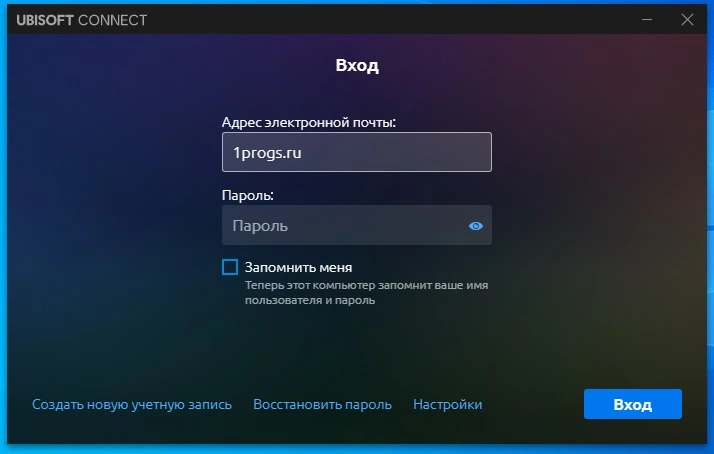
Task: Open the Настройки settings link
Action: 448,404
